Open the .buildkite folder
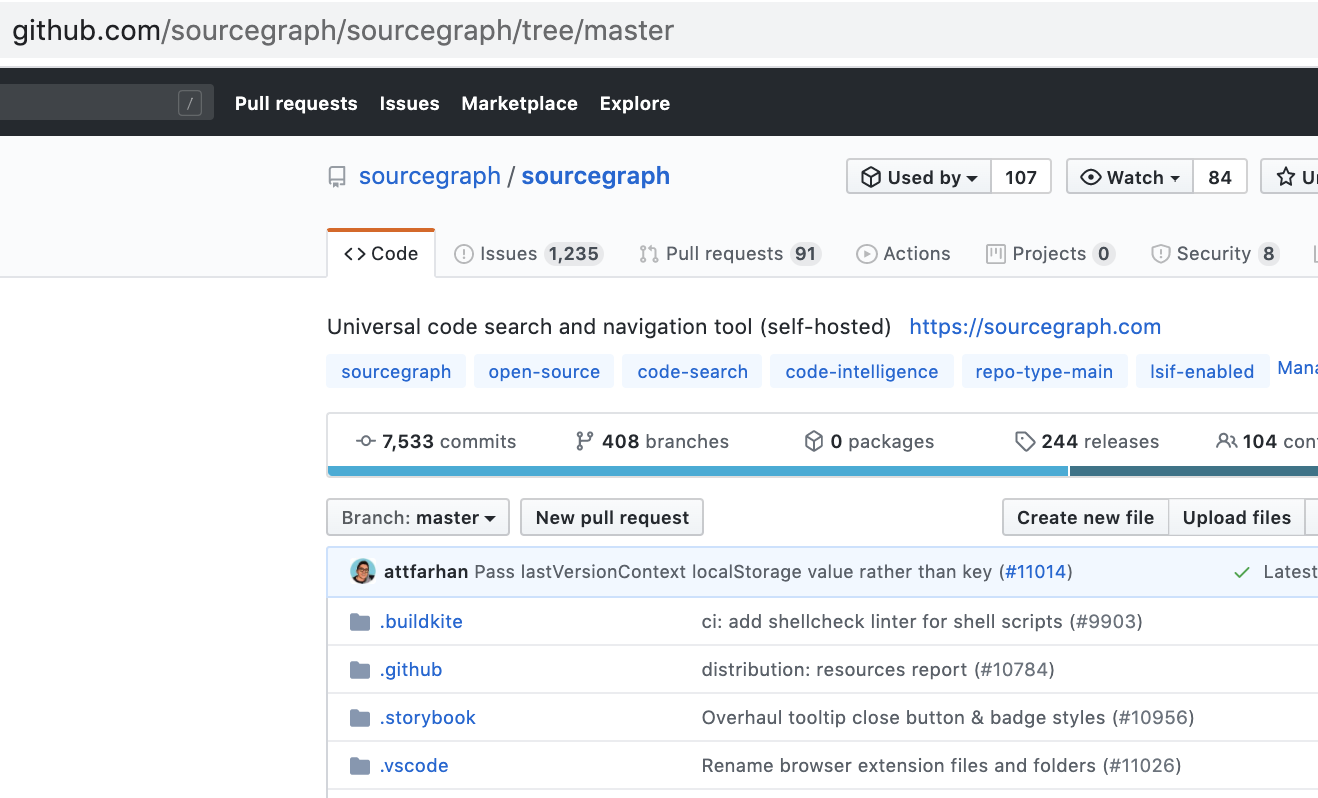 pos(421,622)
